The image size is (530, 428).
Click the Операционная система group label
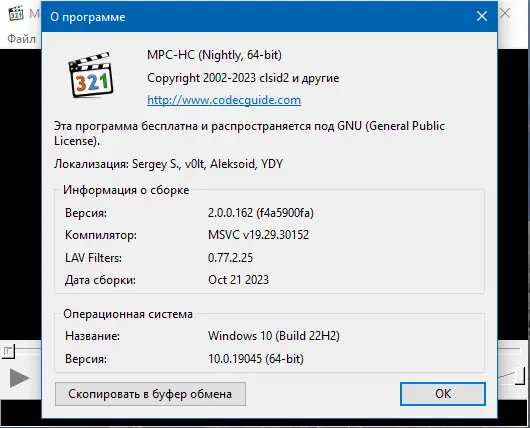coord(128,314)
